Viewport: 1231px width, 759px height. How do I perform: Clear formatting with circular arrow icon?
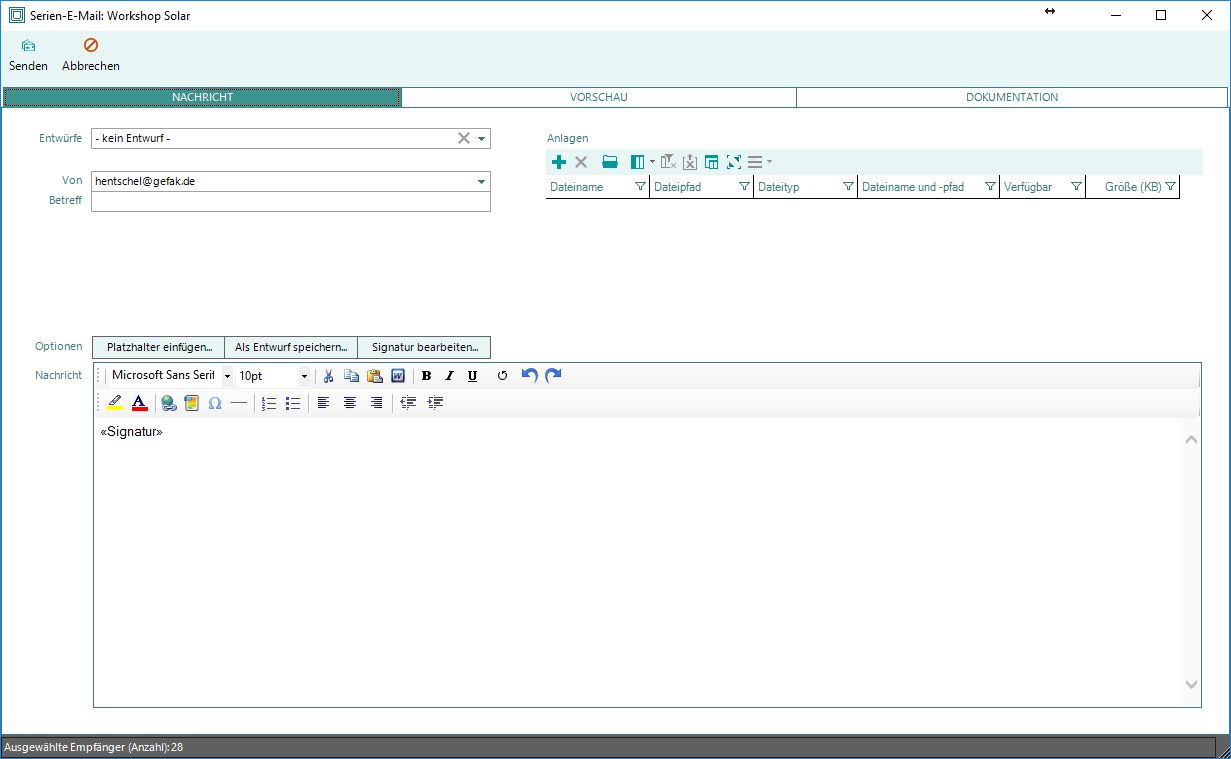[x=502, y=376]
